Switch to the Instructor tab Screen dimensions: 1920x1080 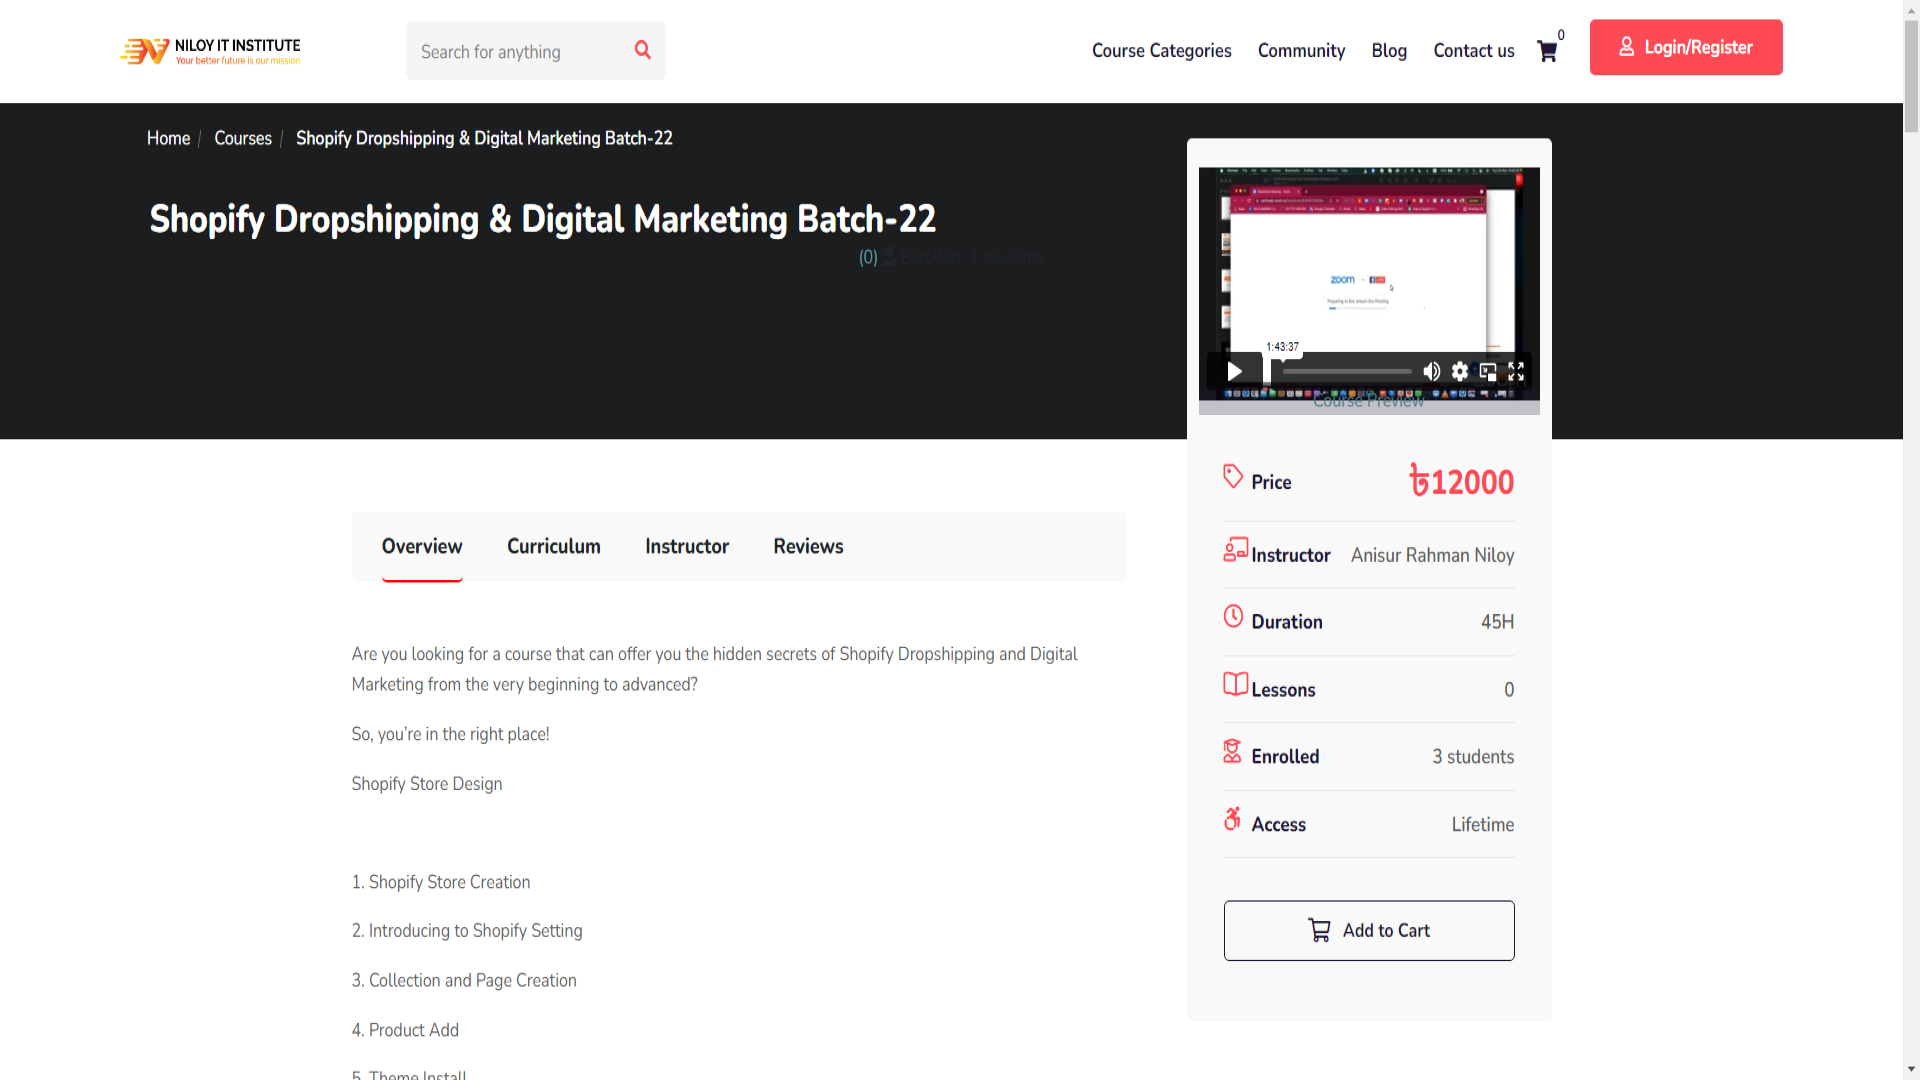pyautogui.click(x=686, y=546)
